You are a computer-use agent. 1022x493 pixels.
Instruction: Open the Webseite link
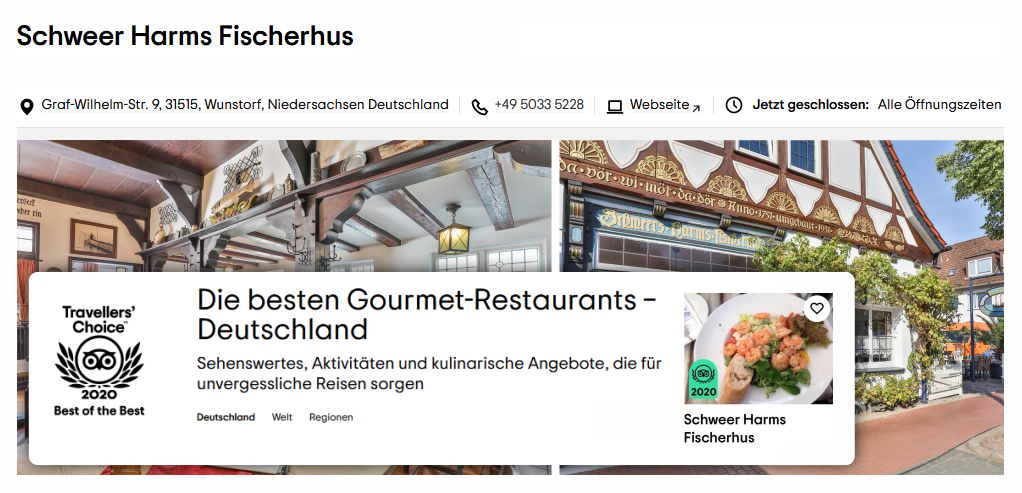coord(660,104)
